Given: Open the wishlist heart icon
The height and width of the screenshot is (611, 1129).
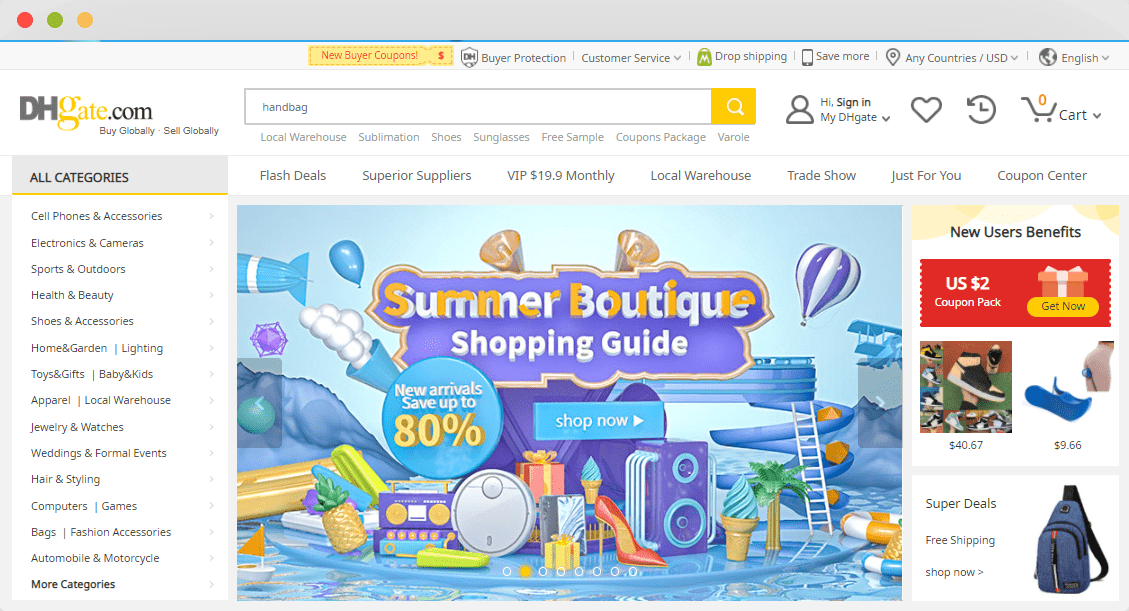Looking at the screenshot, I should (926, 109).
